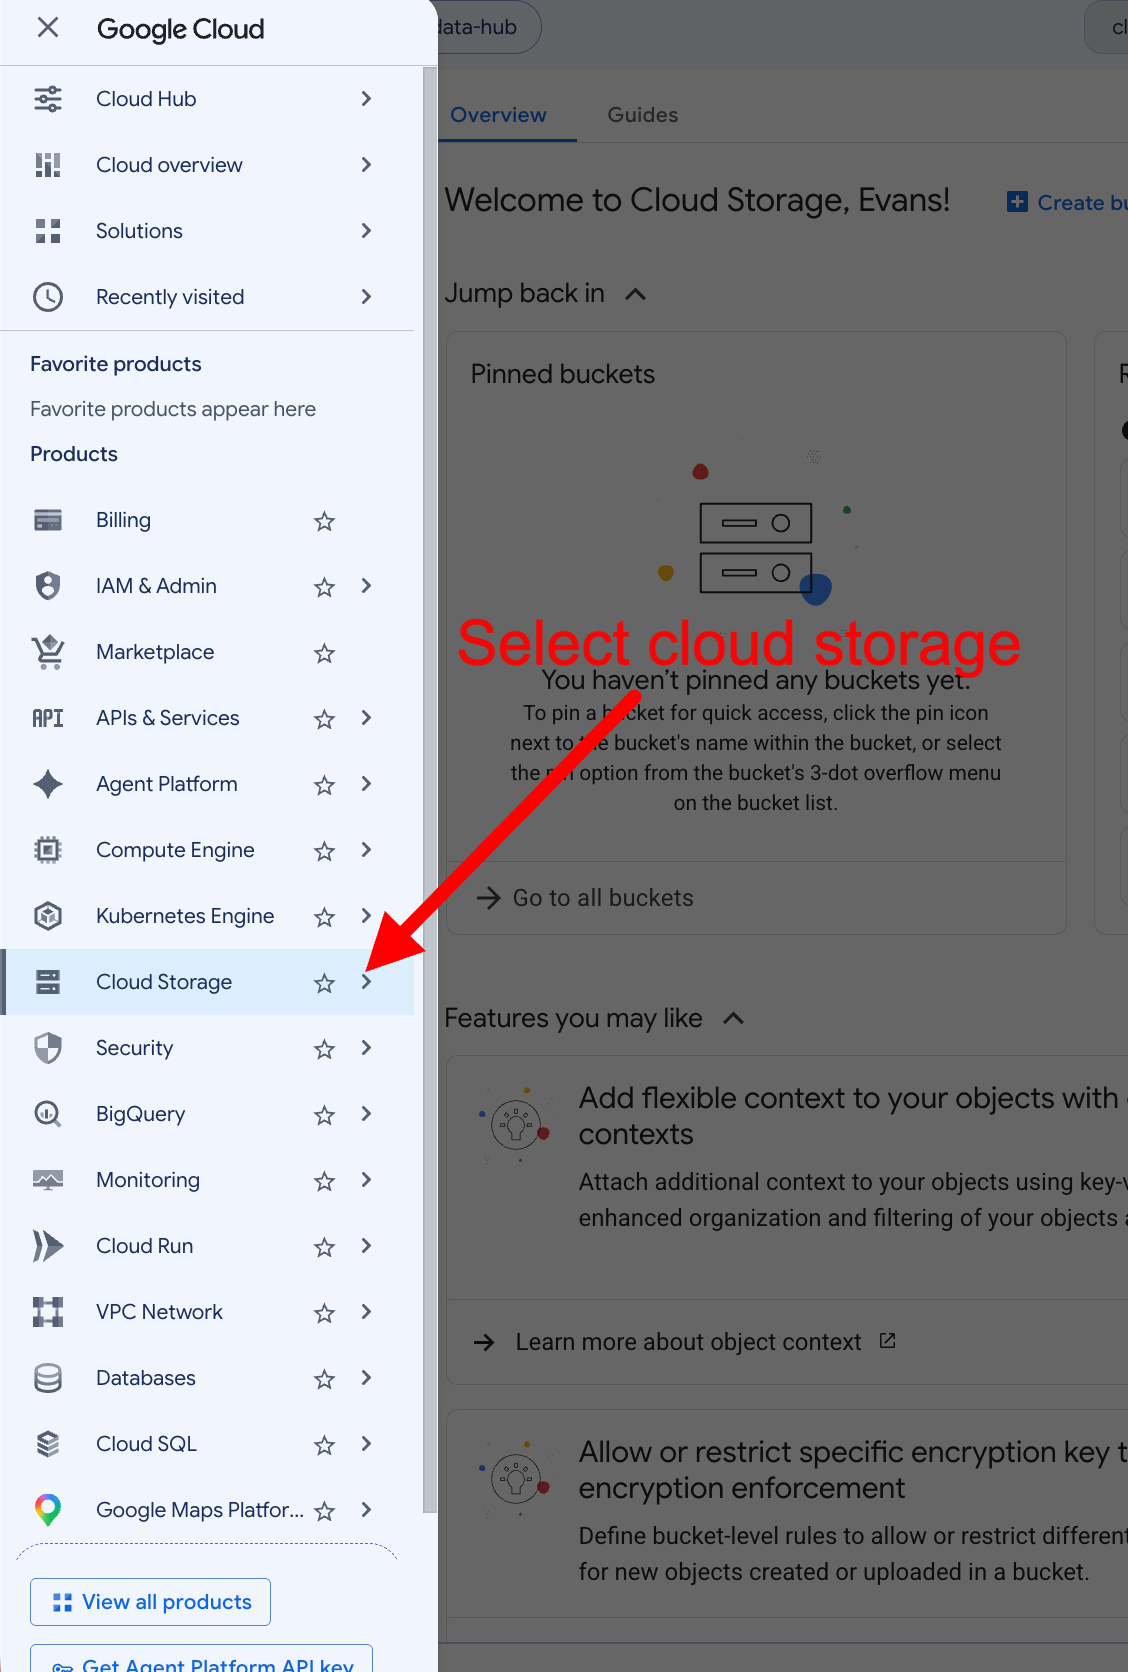Click the Google Cloud logo text

tap(181, 29)
